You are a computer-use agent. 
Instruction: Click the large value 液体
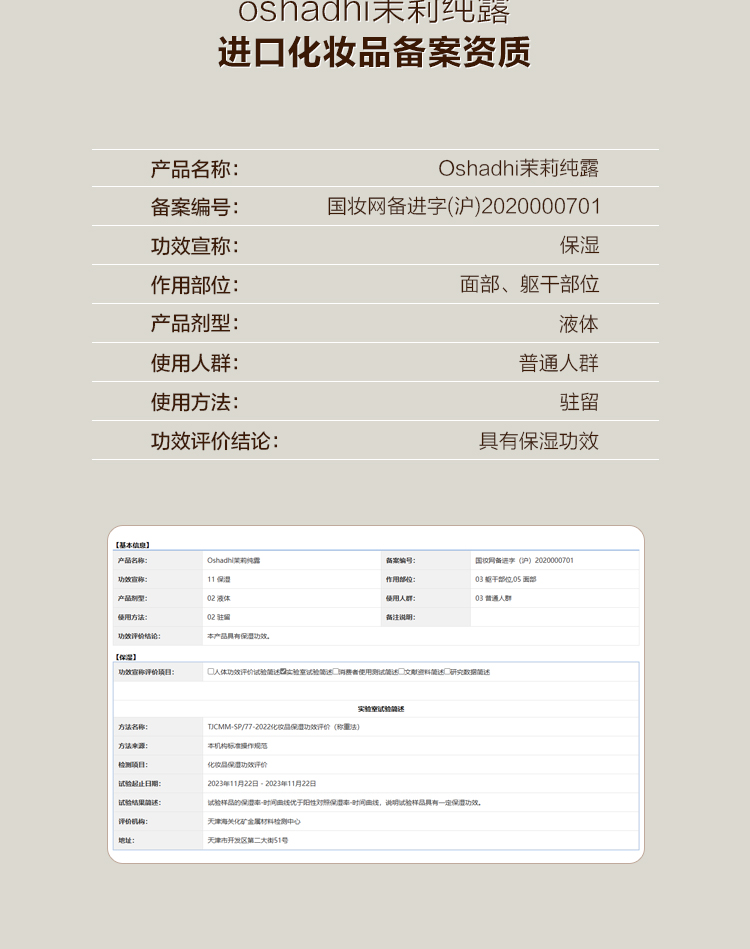(x=579, y=324)
